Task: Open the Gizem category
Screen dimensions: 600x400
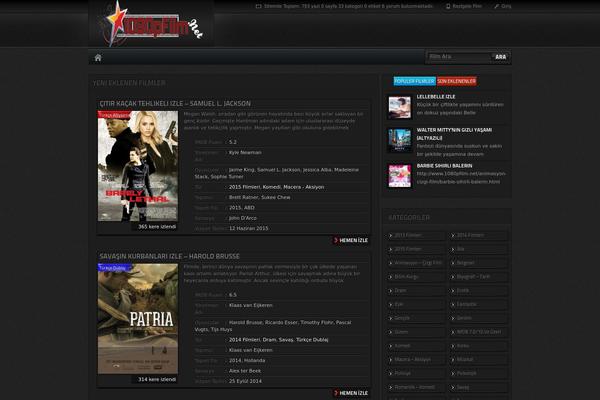Action: point(416,332)
